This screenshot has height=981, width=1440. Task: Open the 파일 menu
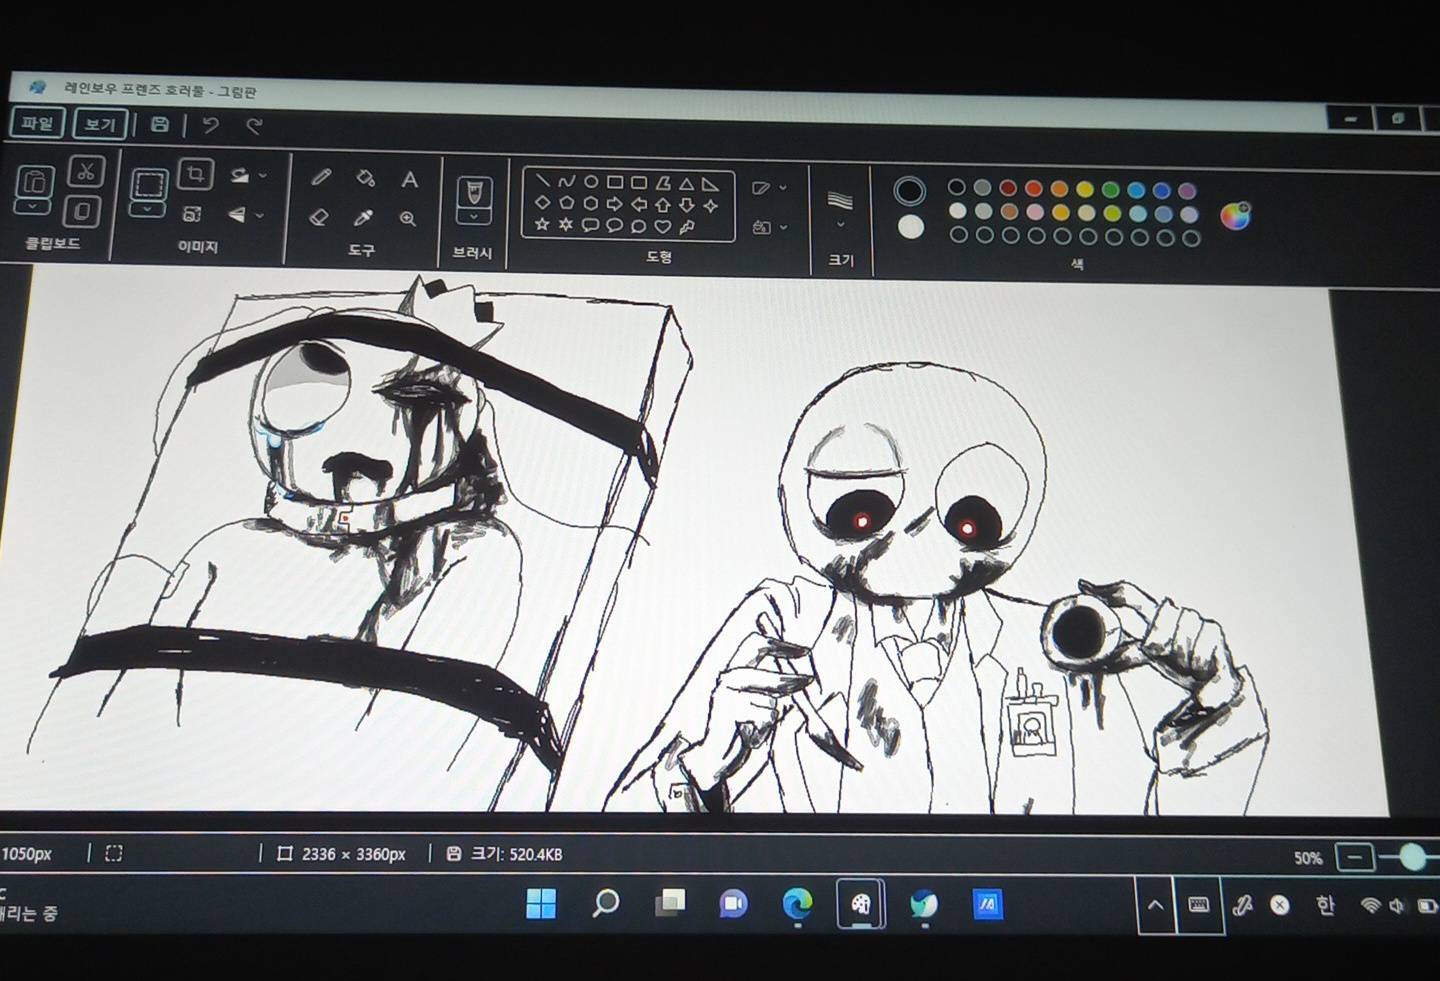[x=37, y=123]
